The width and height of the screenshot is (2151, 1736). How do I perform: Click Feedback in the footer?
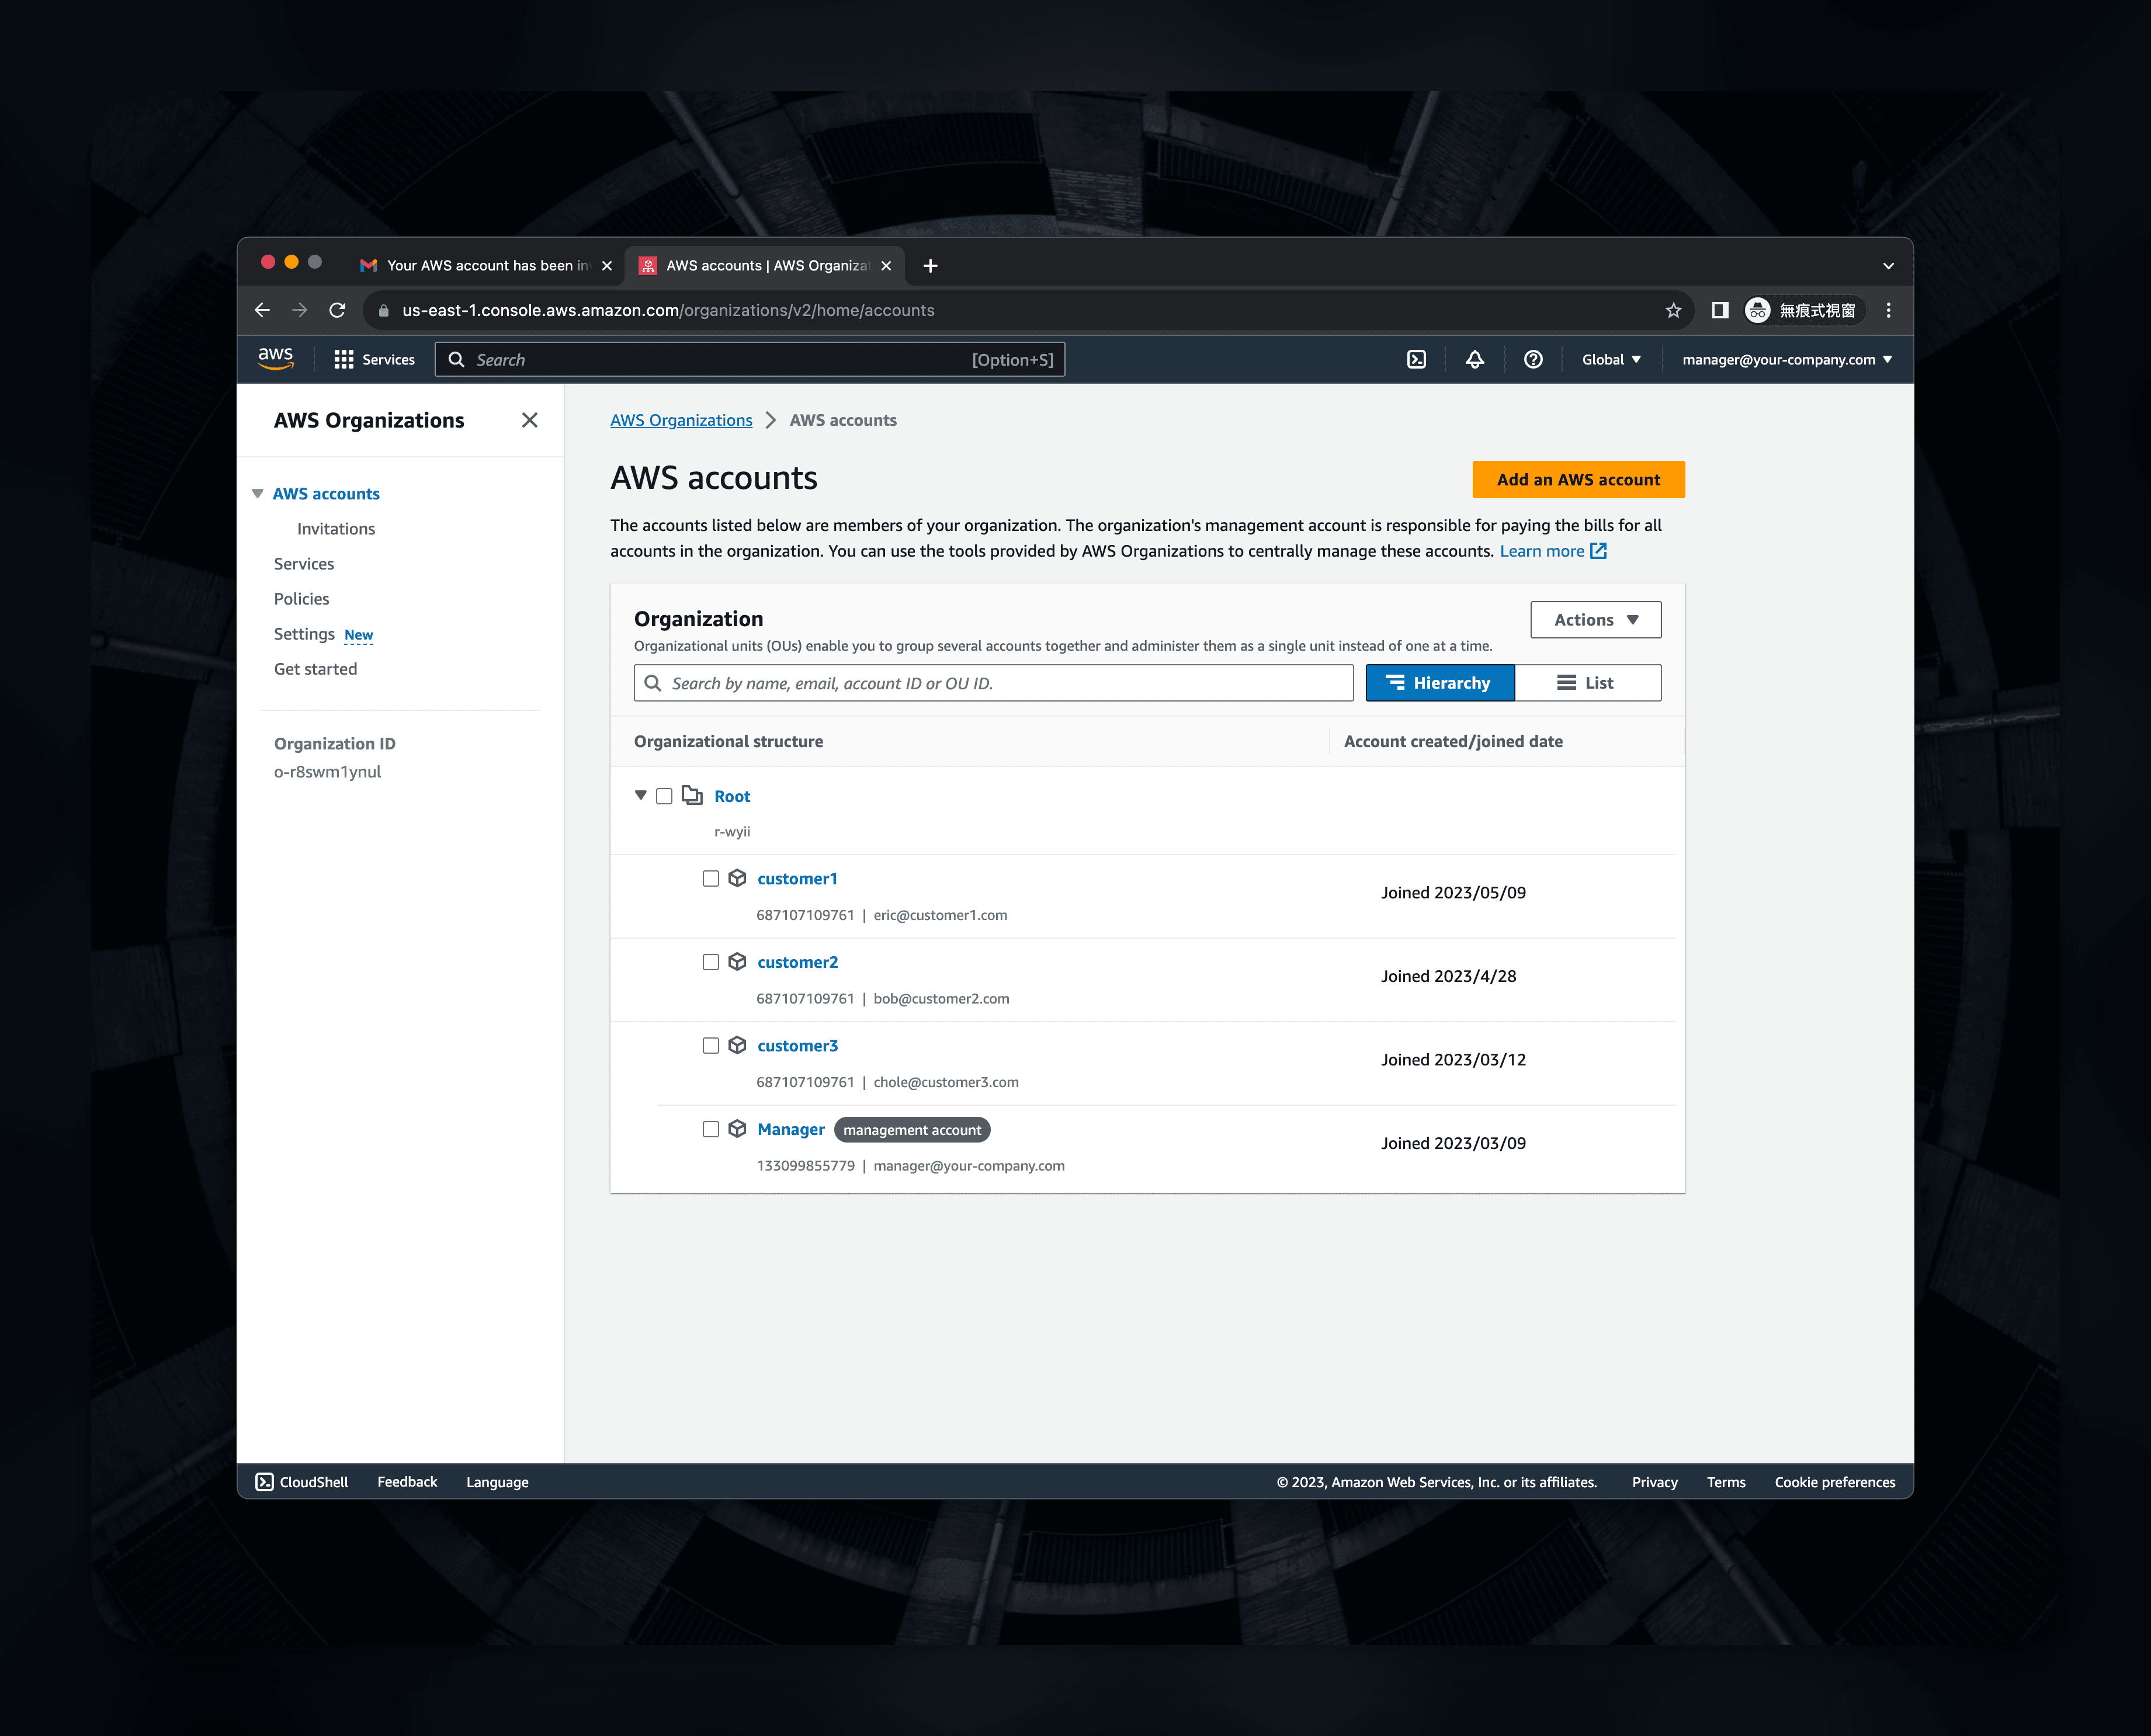point(407,1482)
